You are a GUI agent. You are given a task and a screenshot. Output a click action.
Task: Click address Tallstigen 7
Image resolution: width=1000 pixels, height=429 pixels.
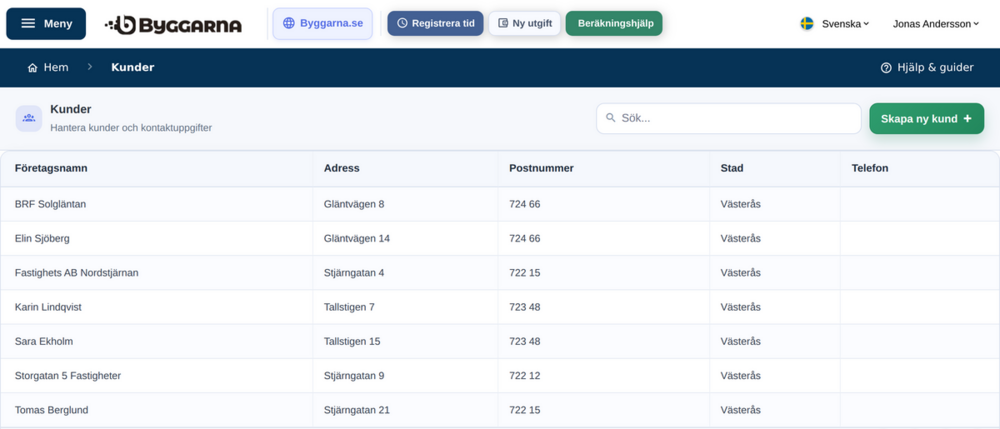coord(349,307)
